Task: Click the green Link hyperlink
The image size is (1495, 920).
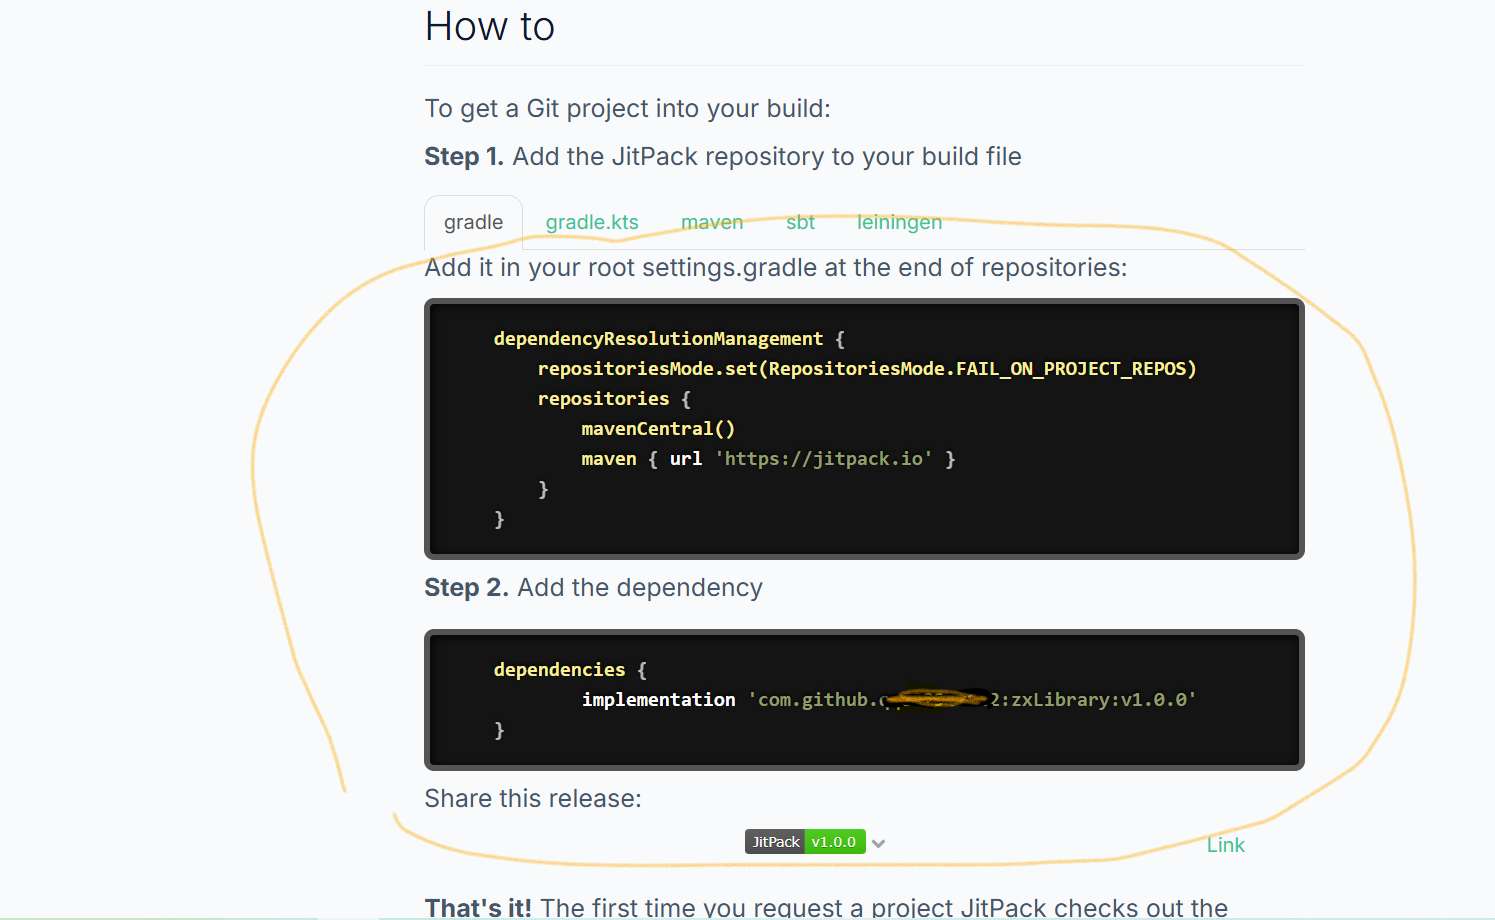Action: (1225, 845)
